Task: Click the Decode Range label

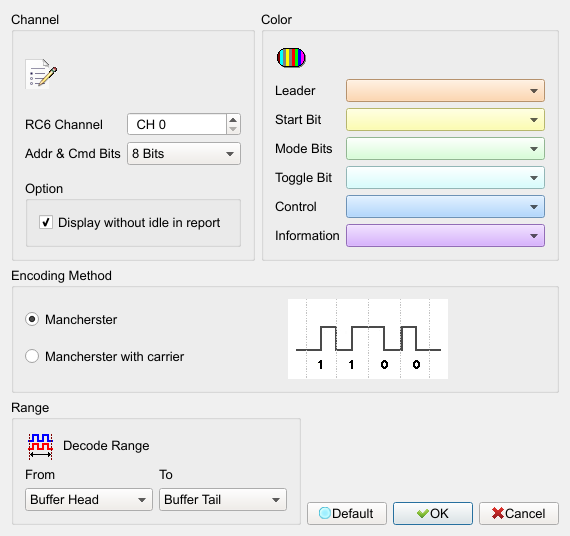Action: 106,446
